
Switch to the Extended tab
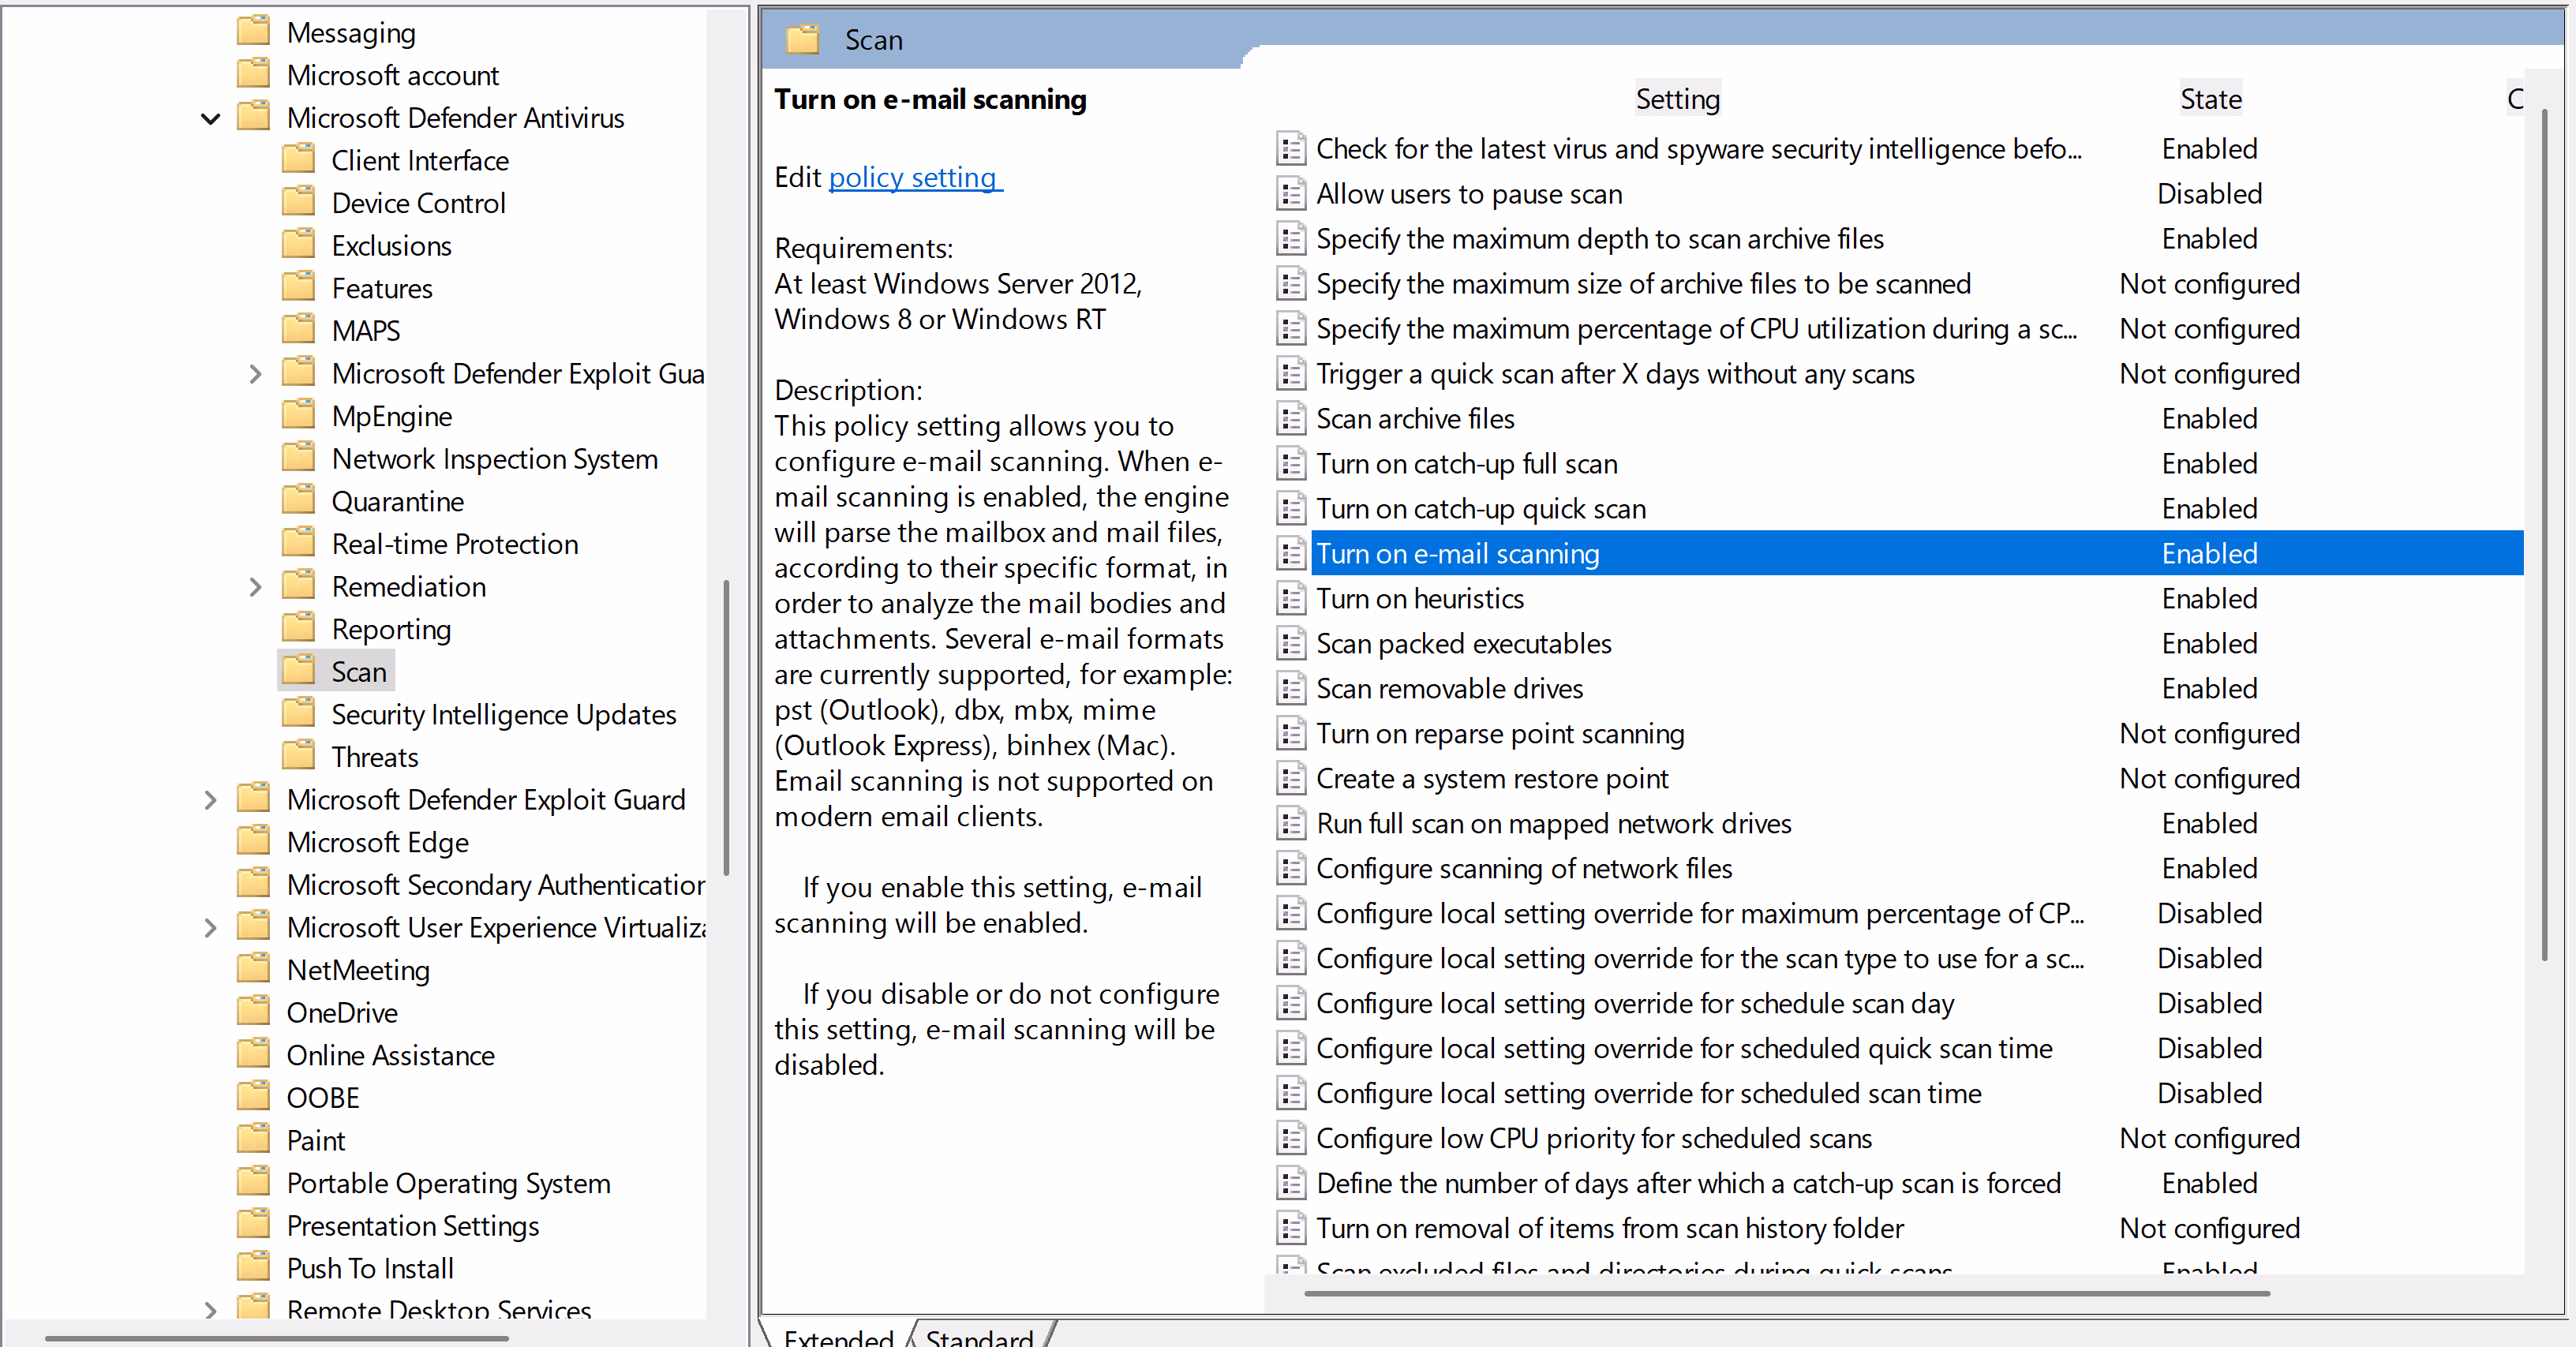pyautogui.click(x=838, y=1336)
